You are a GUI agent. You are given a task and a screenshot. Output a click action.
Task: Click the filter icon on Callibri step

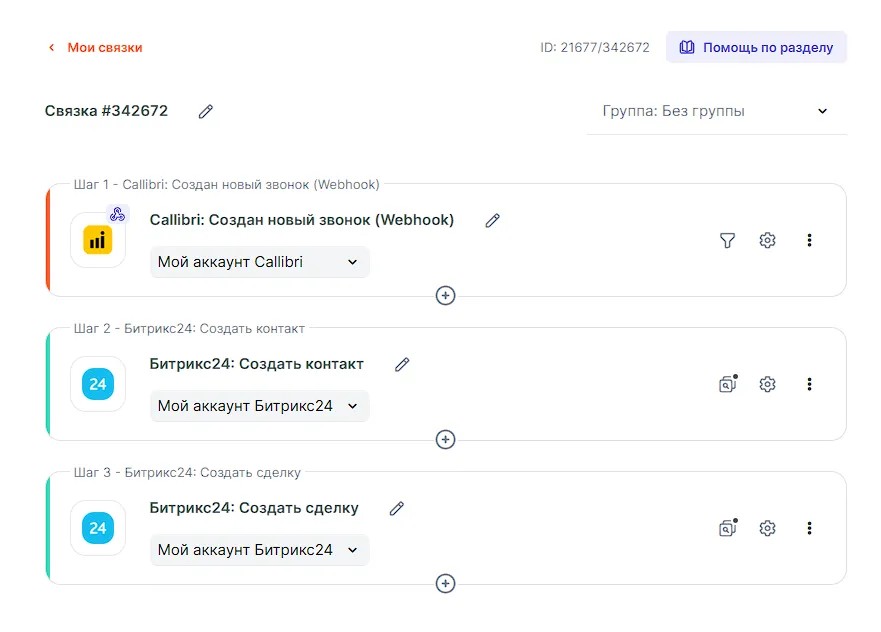727,240
